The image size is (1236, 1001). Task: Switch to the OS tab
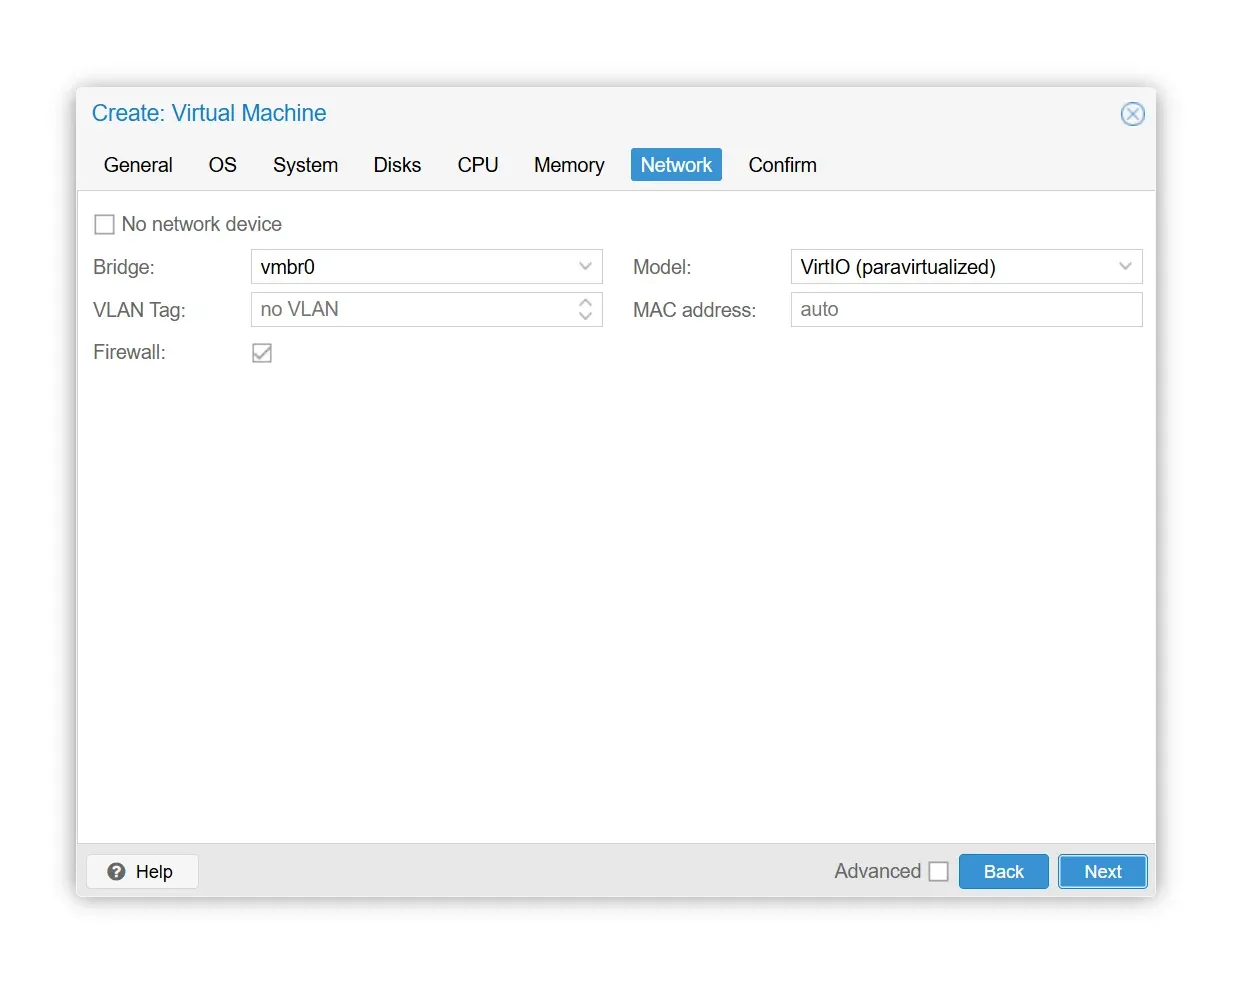(222, 165)
